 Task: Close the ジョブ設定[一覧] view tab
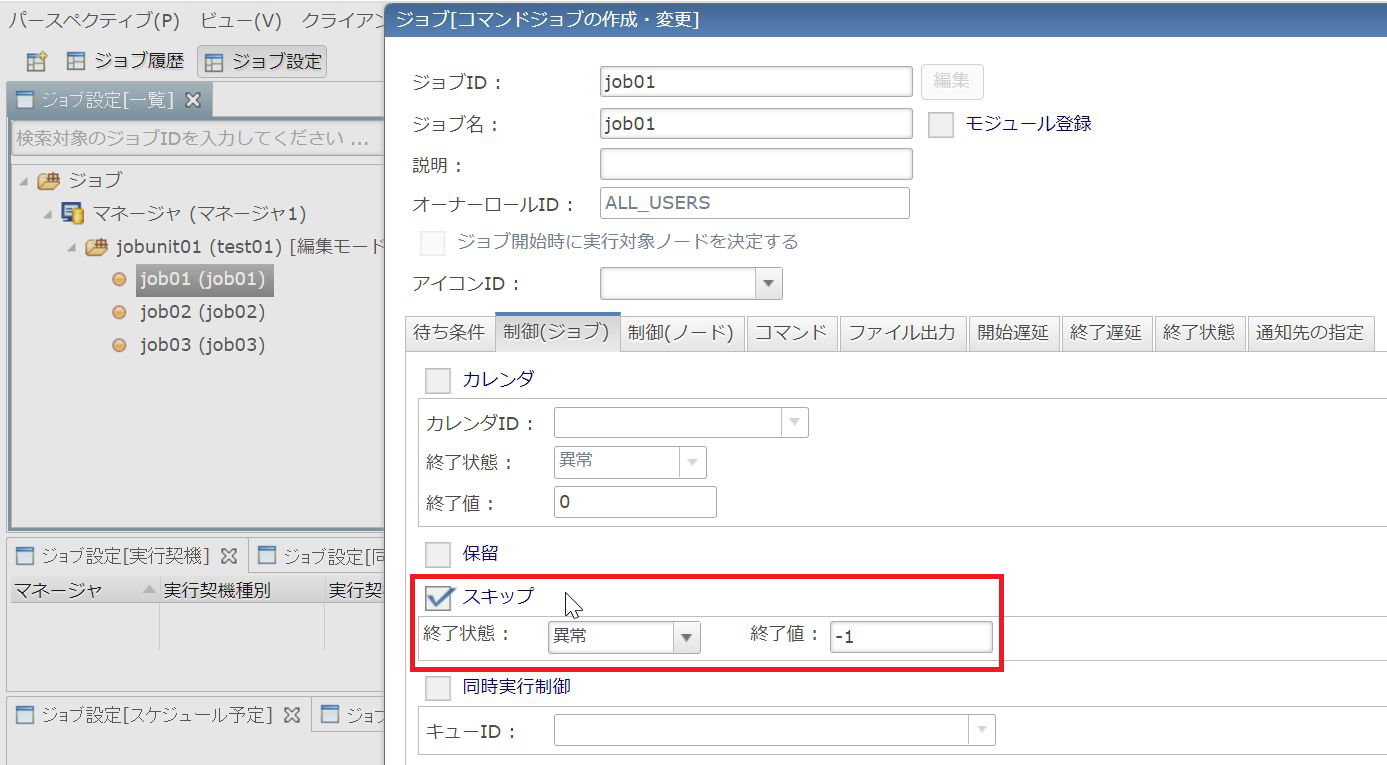(x=194, y=100)
